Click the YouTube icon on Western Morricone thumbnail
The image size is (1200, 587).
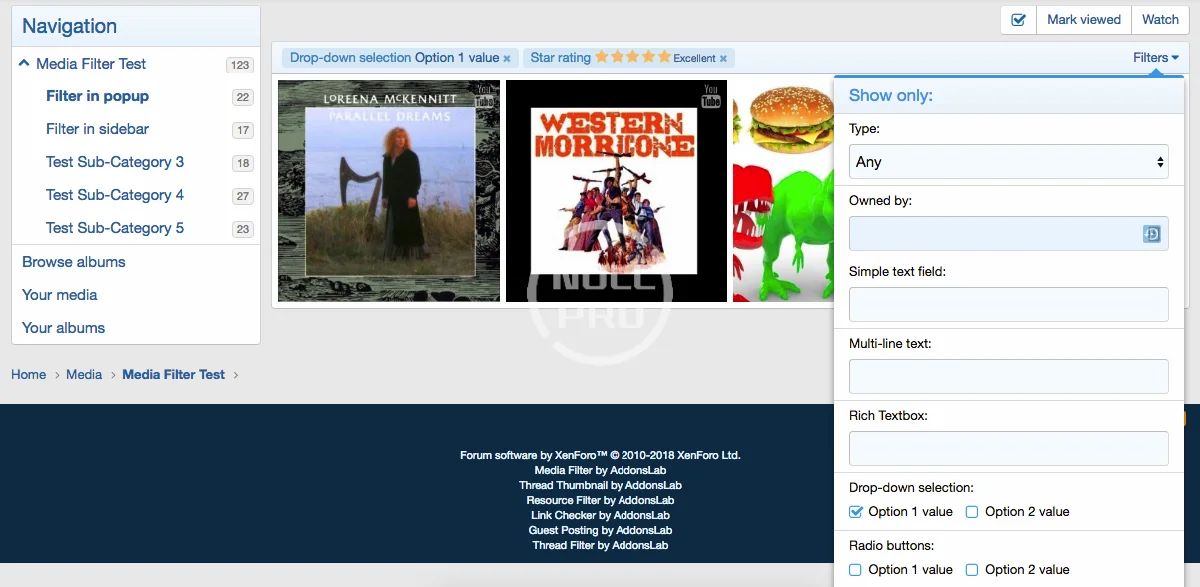pos(711,96)
